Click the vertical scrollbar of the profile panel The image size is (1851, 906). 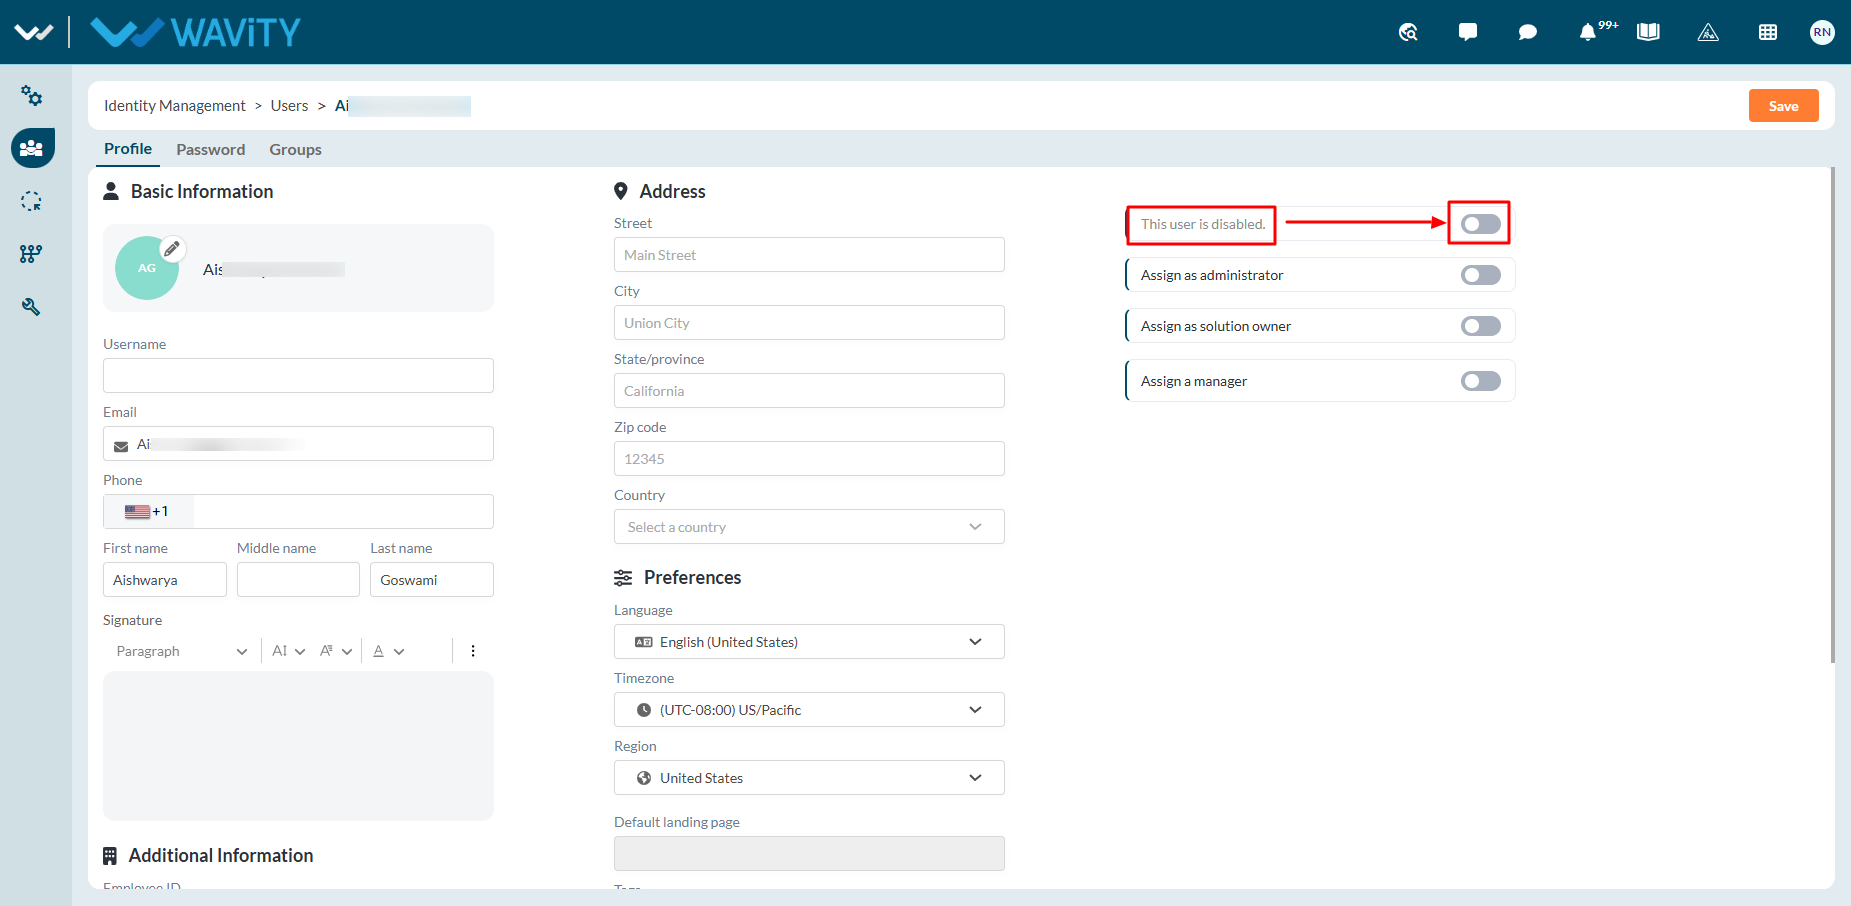1832,414
